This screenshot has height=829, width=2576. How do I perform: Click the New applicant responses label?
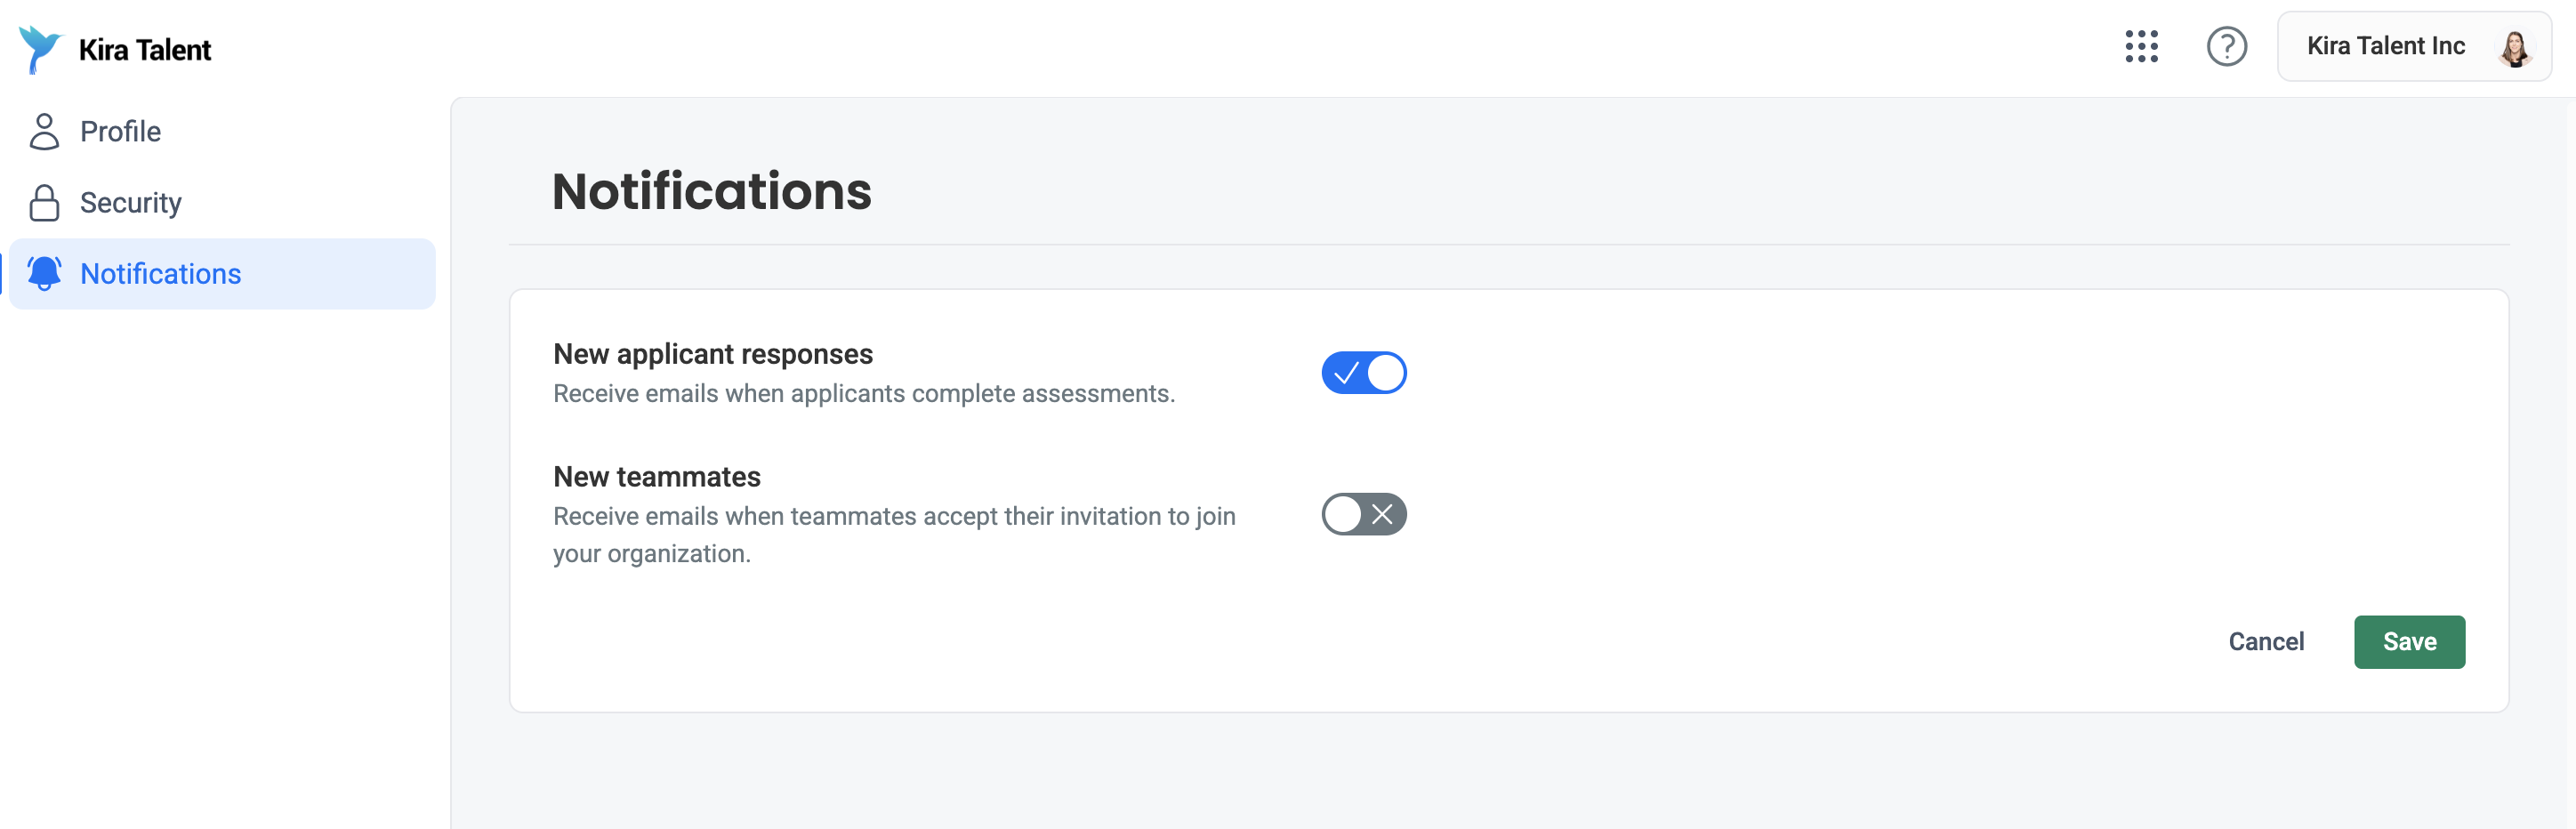pos(713,354)
